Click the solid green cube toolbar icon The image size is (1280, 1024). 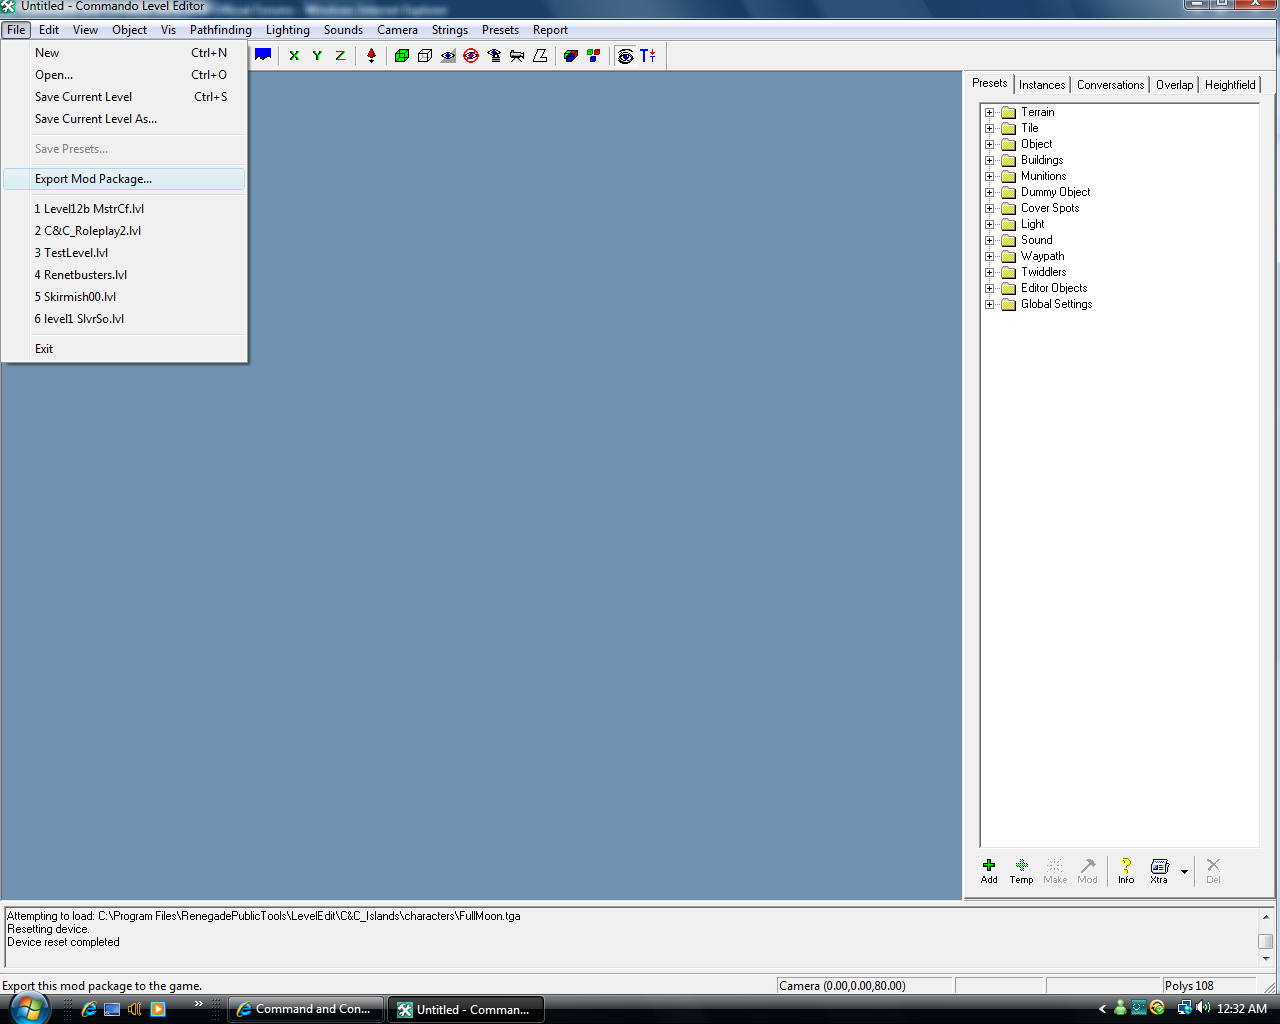click(402, 56)
